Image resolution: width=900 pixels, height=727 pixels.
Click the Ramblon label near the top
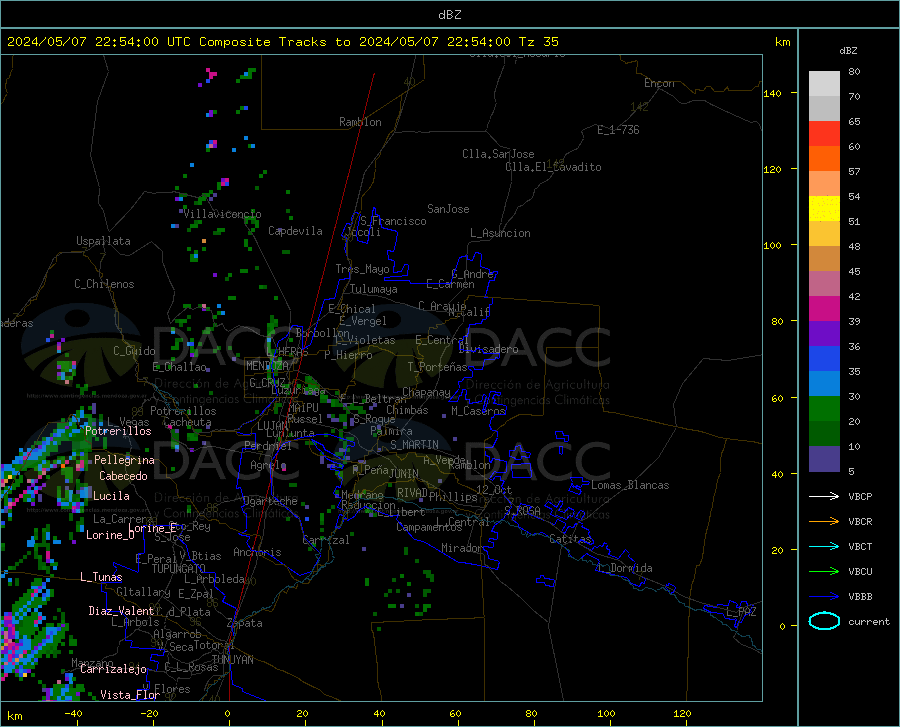[360, 122]
